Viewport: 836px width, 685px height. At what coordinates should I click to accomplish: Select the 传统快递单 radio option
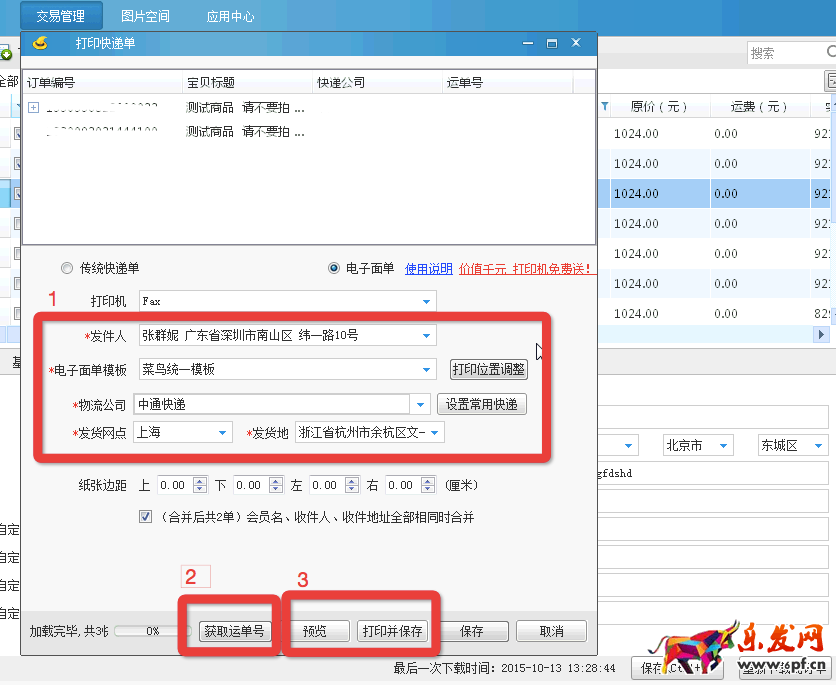(67, 268)
